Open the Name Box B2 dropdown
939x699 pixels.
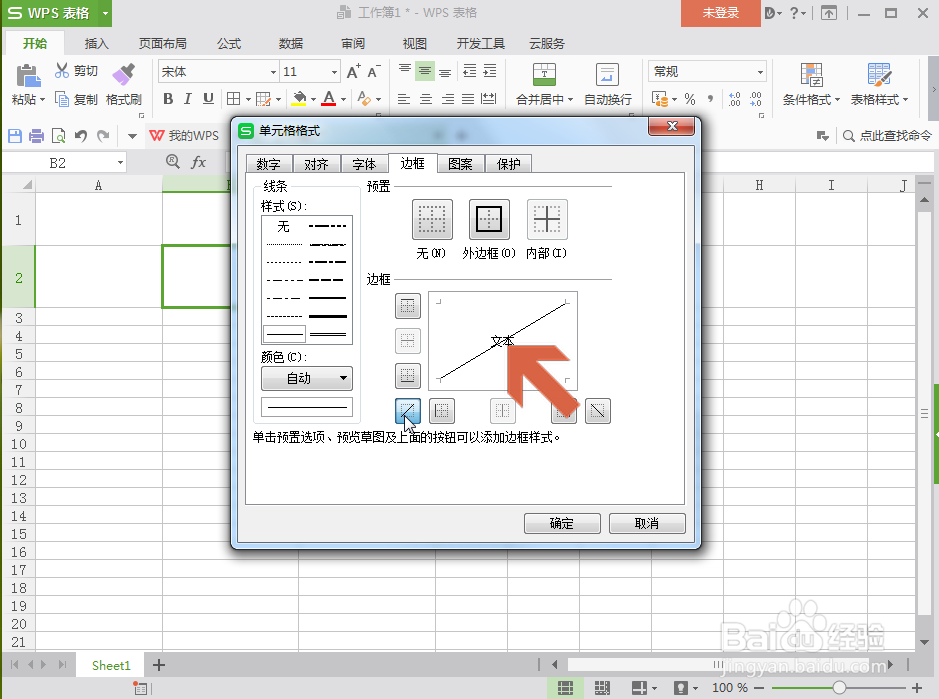point(120,163)
